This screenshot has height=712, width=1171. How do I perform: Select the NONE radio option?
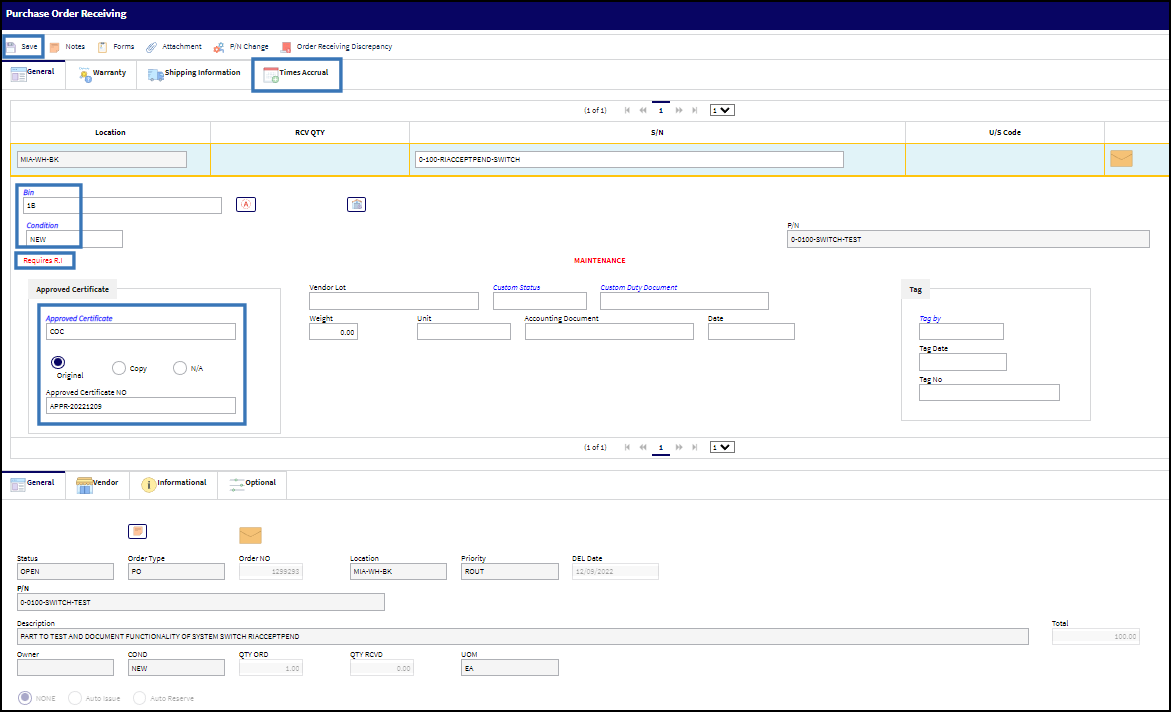pyautogui.click(x=25, y=698)
